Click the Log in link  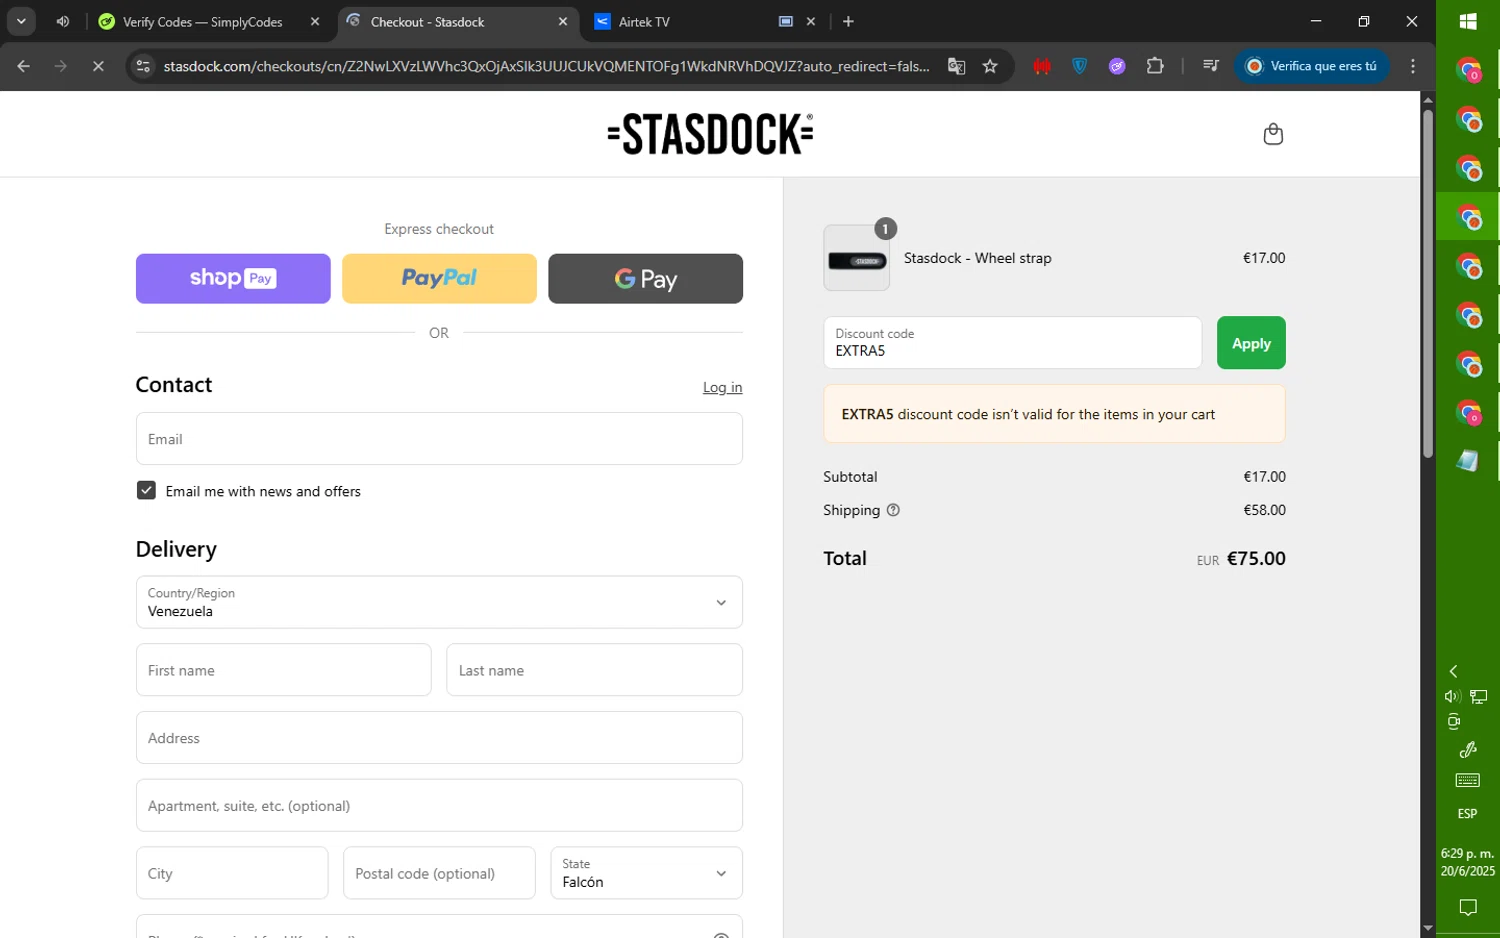722,387
